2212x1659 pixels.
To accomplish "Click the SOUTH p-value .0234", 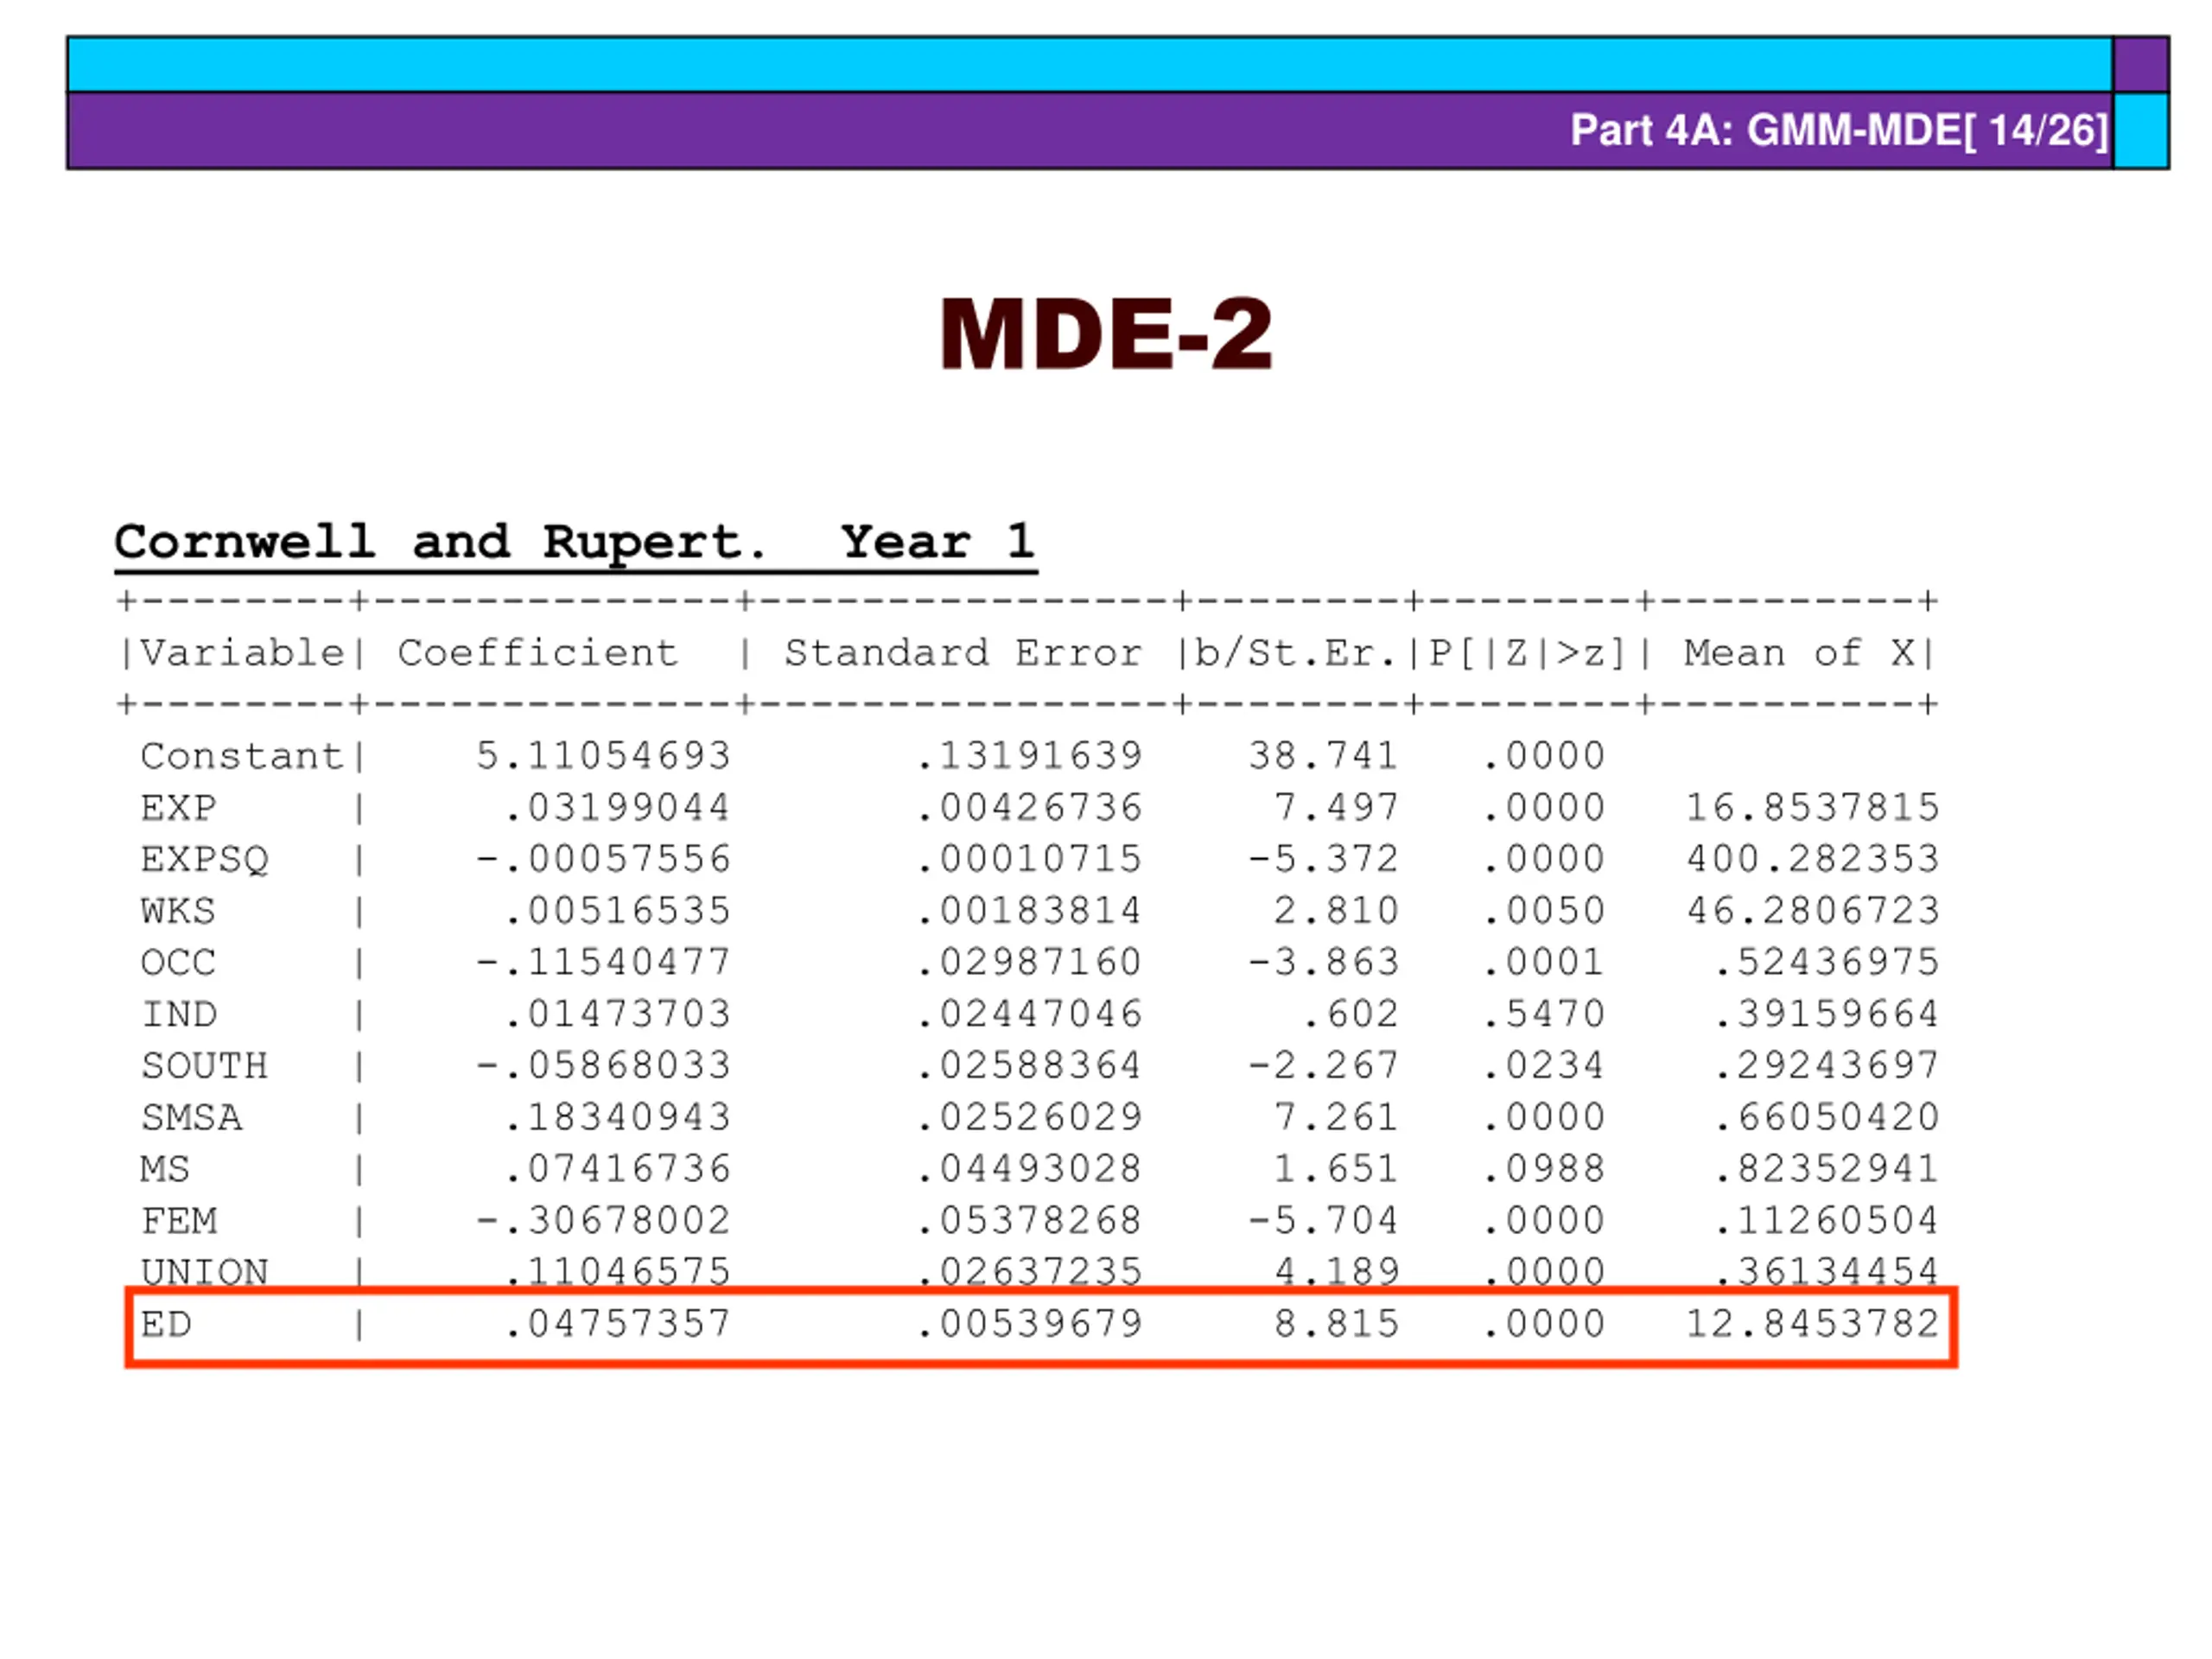I will coord(1544,1066).
